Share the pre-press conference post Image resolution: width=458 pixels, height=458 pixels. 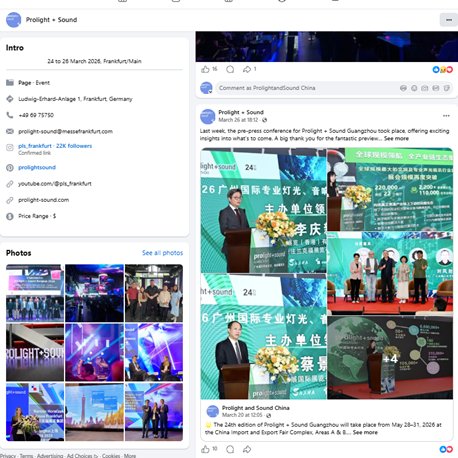pyautogui.click(x=247, y=449)
